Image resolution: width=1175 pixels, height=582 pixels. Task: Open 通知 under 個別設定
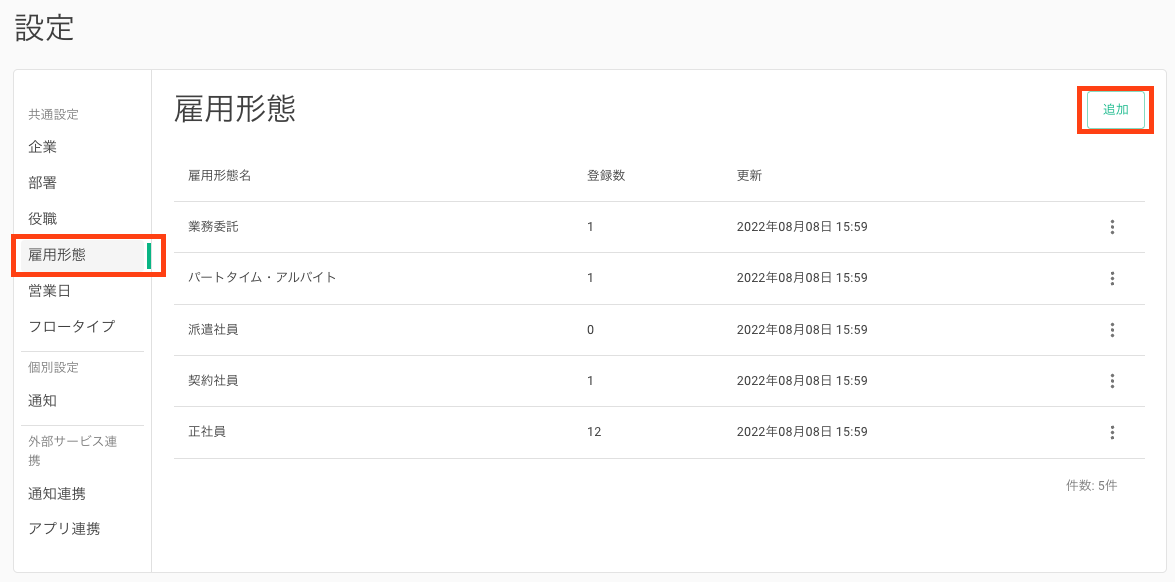43,401
